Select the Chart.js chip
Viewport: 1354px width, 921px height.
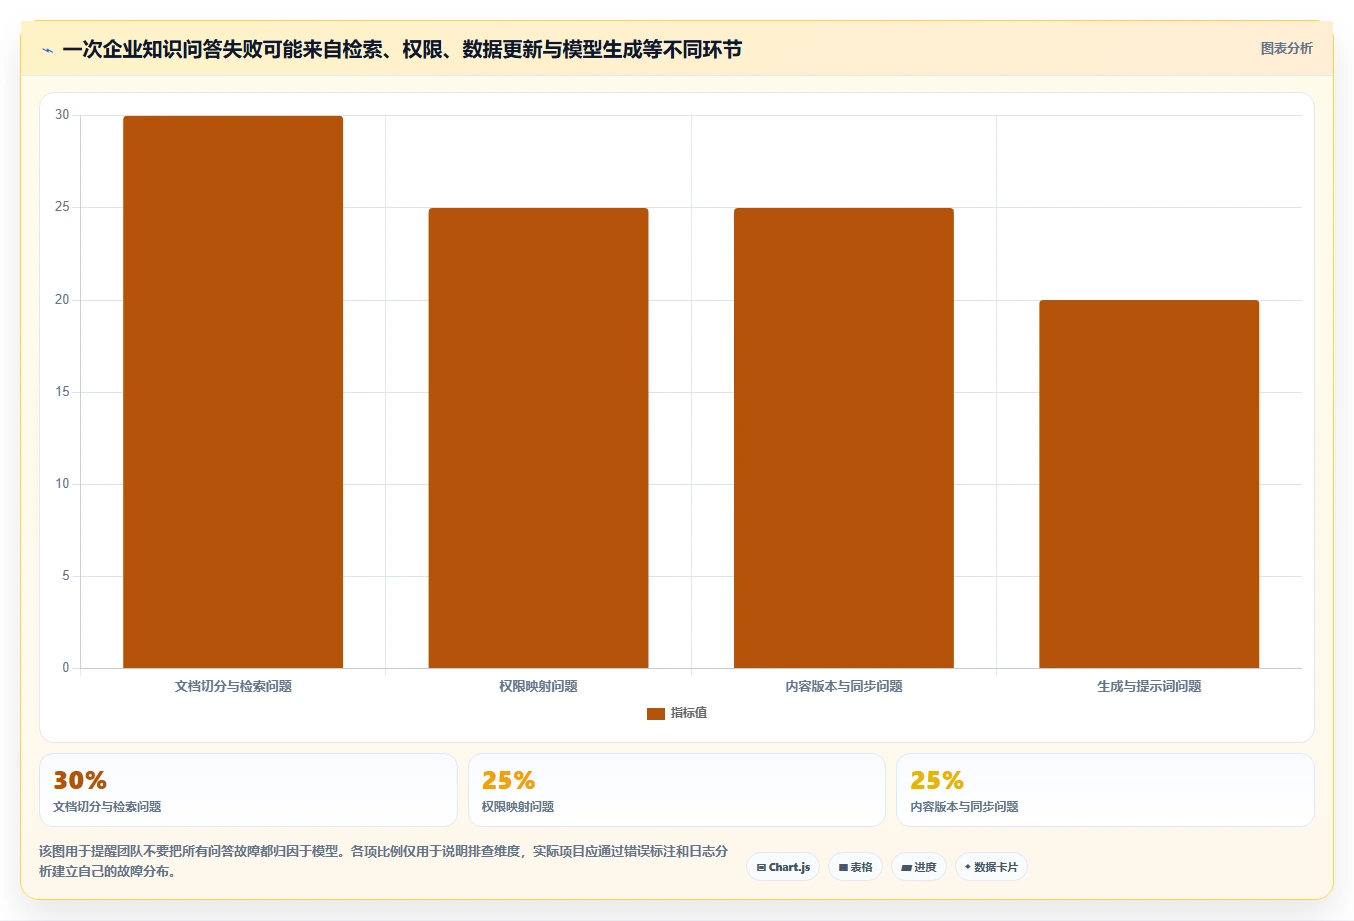click(783, 867)
